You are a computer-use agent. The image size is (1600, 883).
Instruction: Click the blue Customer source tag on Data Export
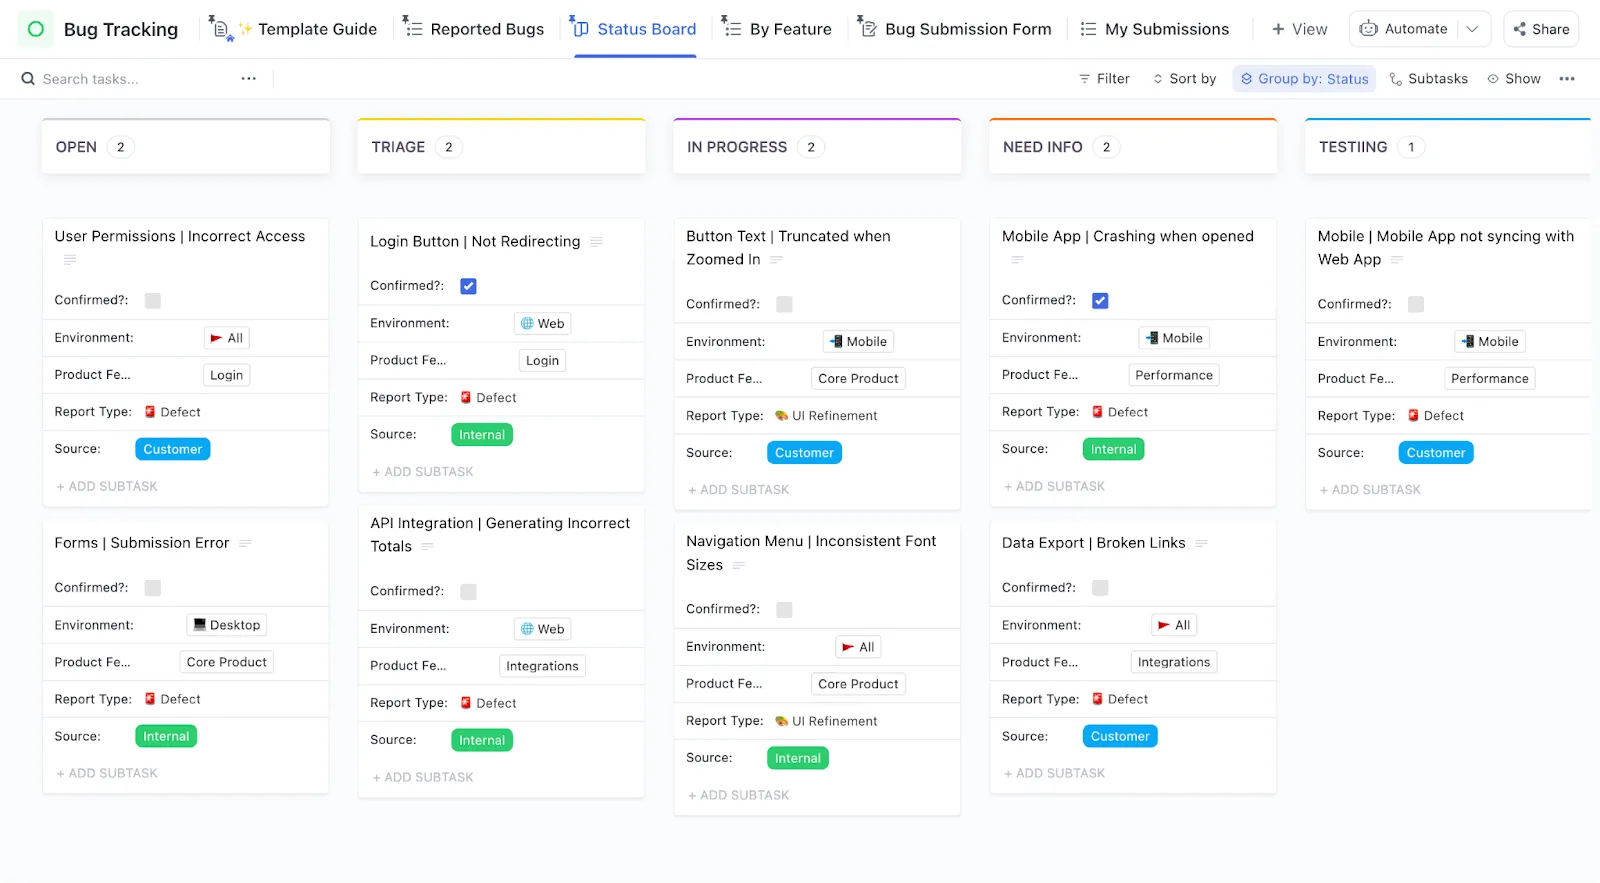1120,737
